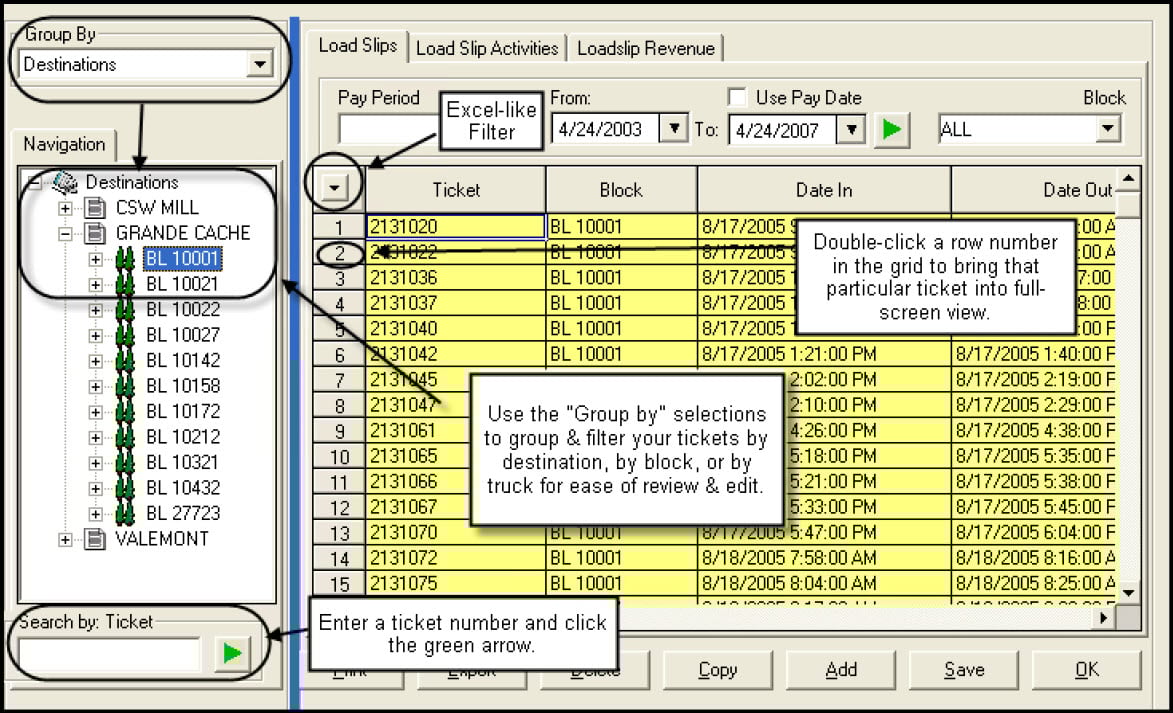Click the Date In column header
Viewport: 1173px width, 713px height.
click(x=824, y=190)
